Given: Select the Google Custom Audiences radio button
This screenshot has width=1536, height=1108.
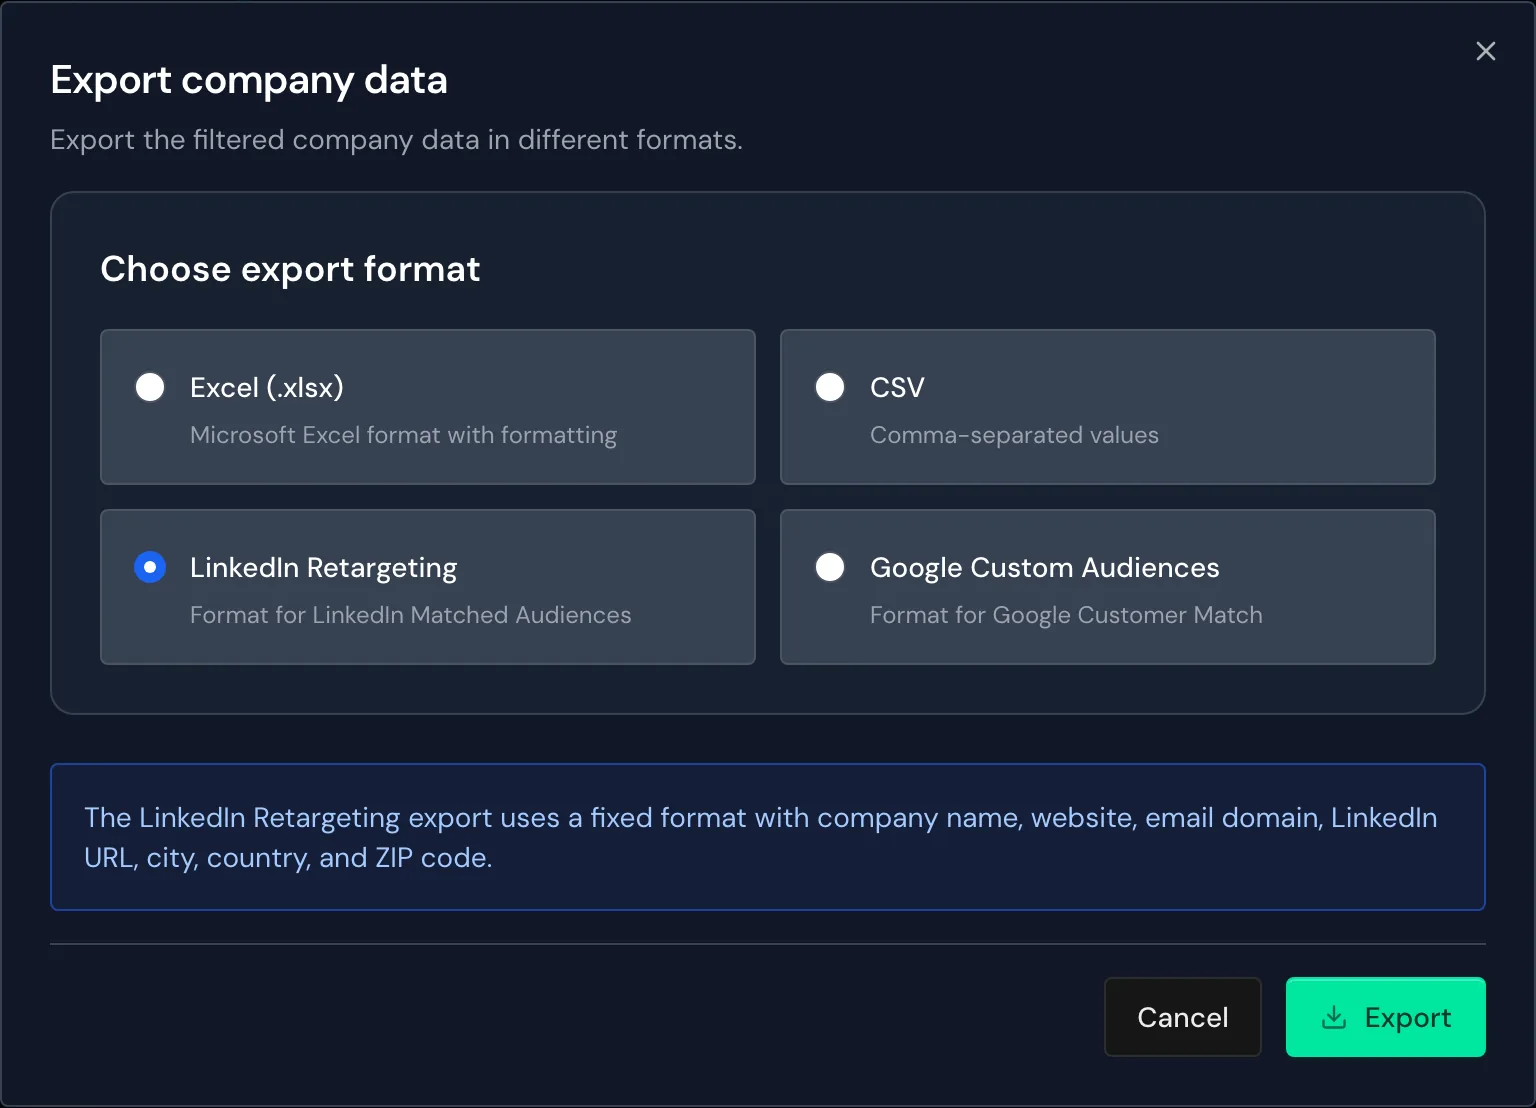Looking at the screenshot, I should click(x=830, y=567).
